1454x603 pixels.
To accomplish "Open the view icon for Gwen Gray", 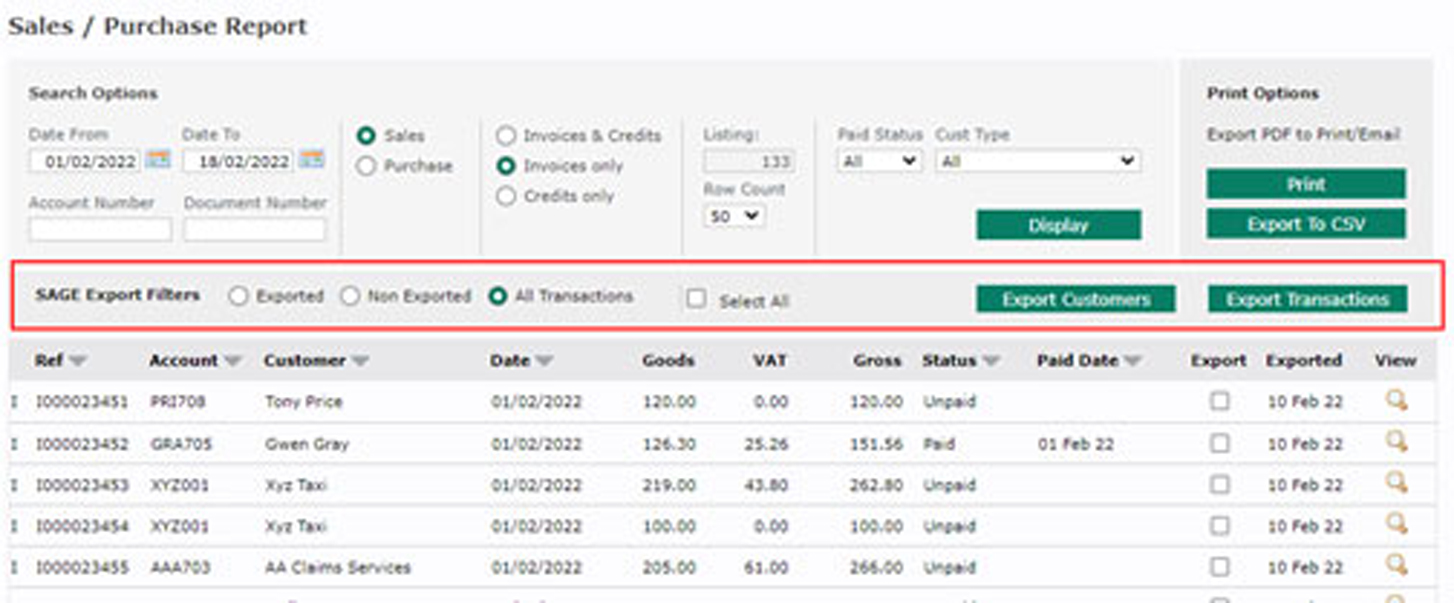I will (x=1396, y=443).
